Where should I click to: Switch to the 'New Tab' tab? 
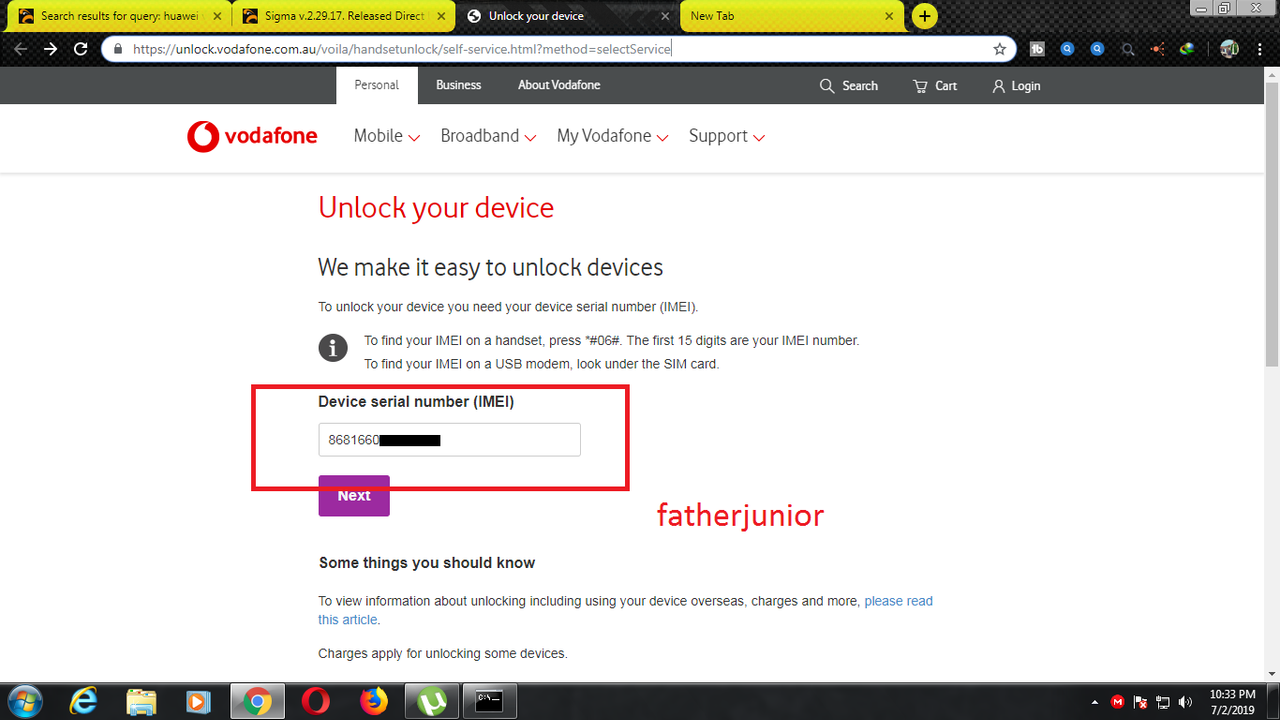790,16
